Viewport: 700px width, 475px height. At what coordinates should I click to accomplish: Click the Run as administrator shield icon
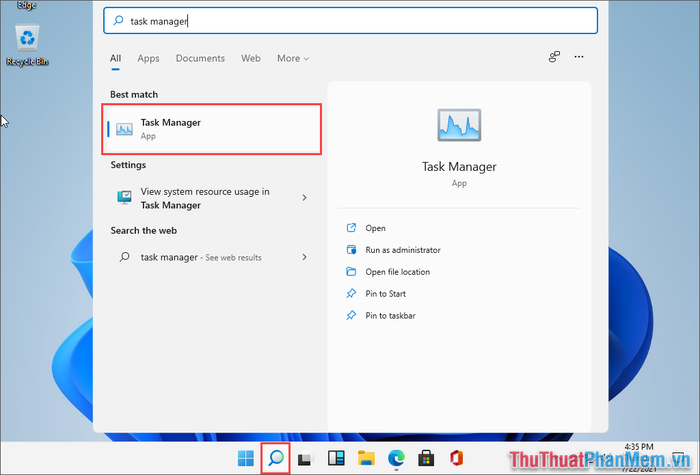351,250
